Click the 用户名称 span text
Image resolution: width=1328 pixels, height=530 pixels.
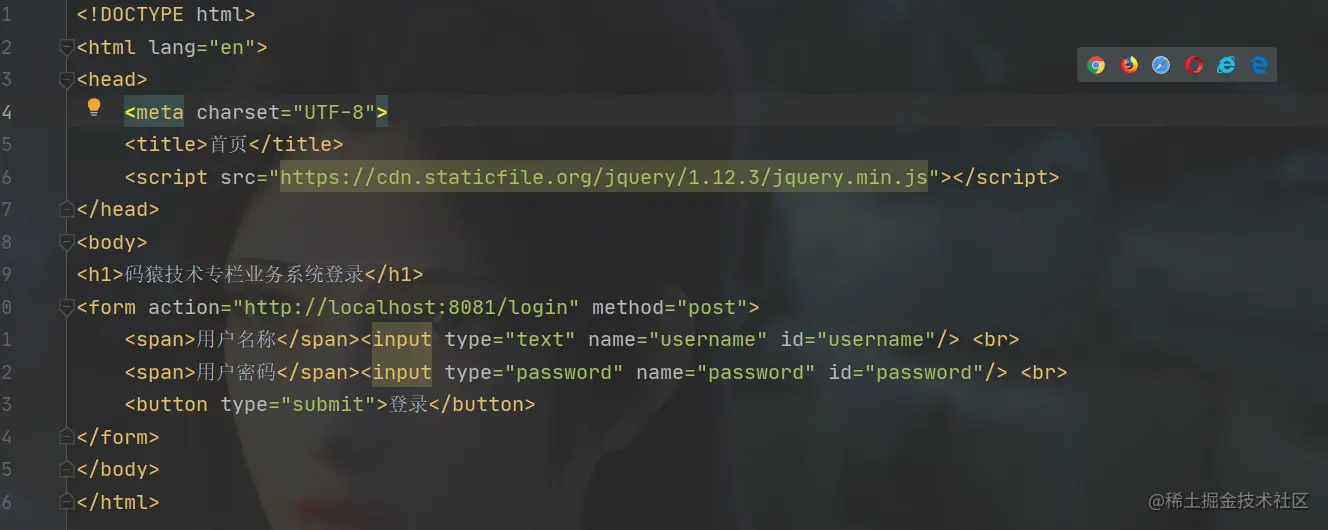click(x=236, y=339)
